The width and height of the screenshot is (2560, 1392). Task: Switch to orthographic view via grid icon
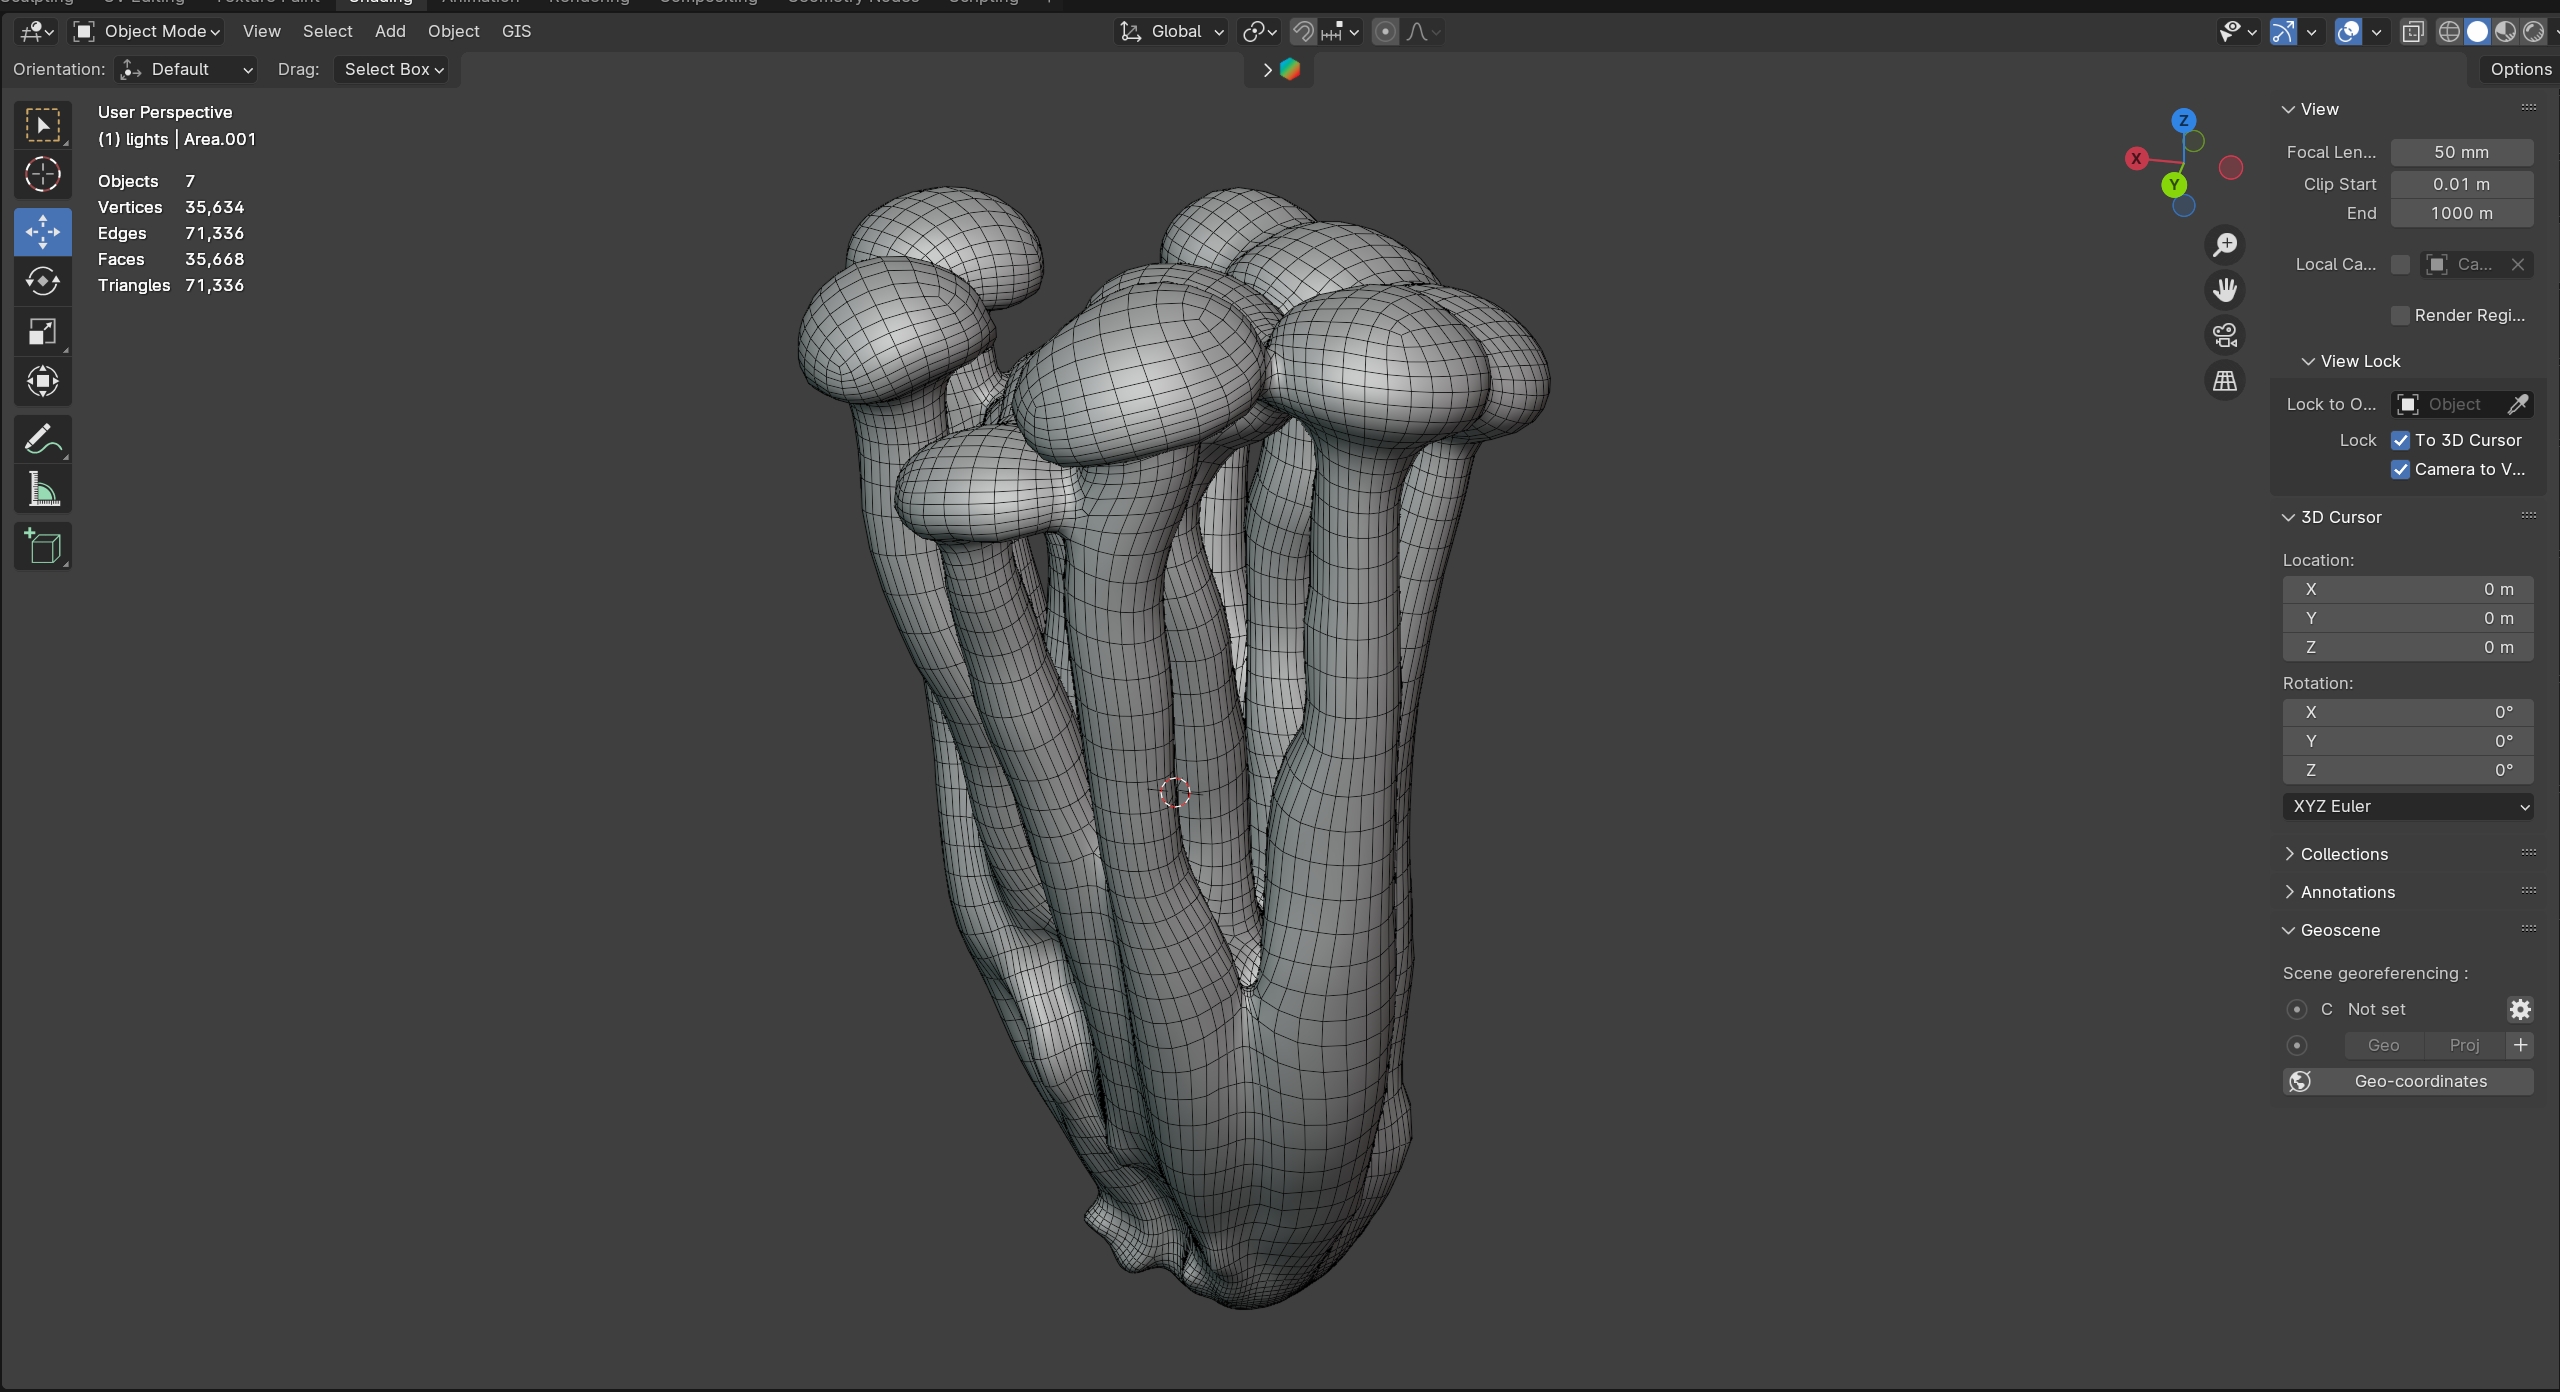click(2225, 381)
